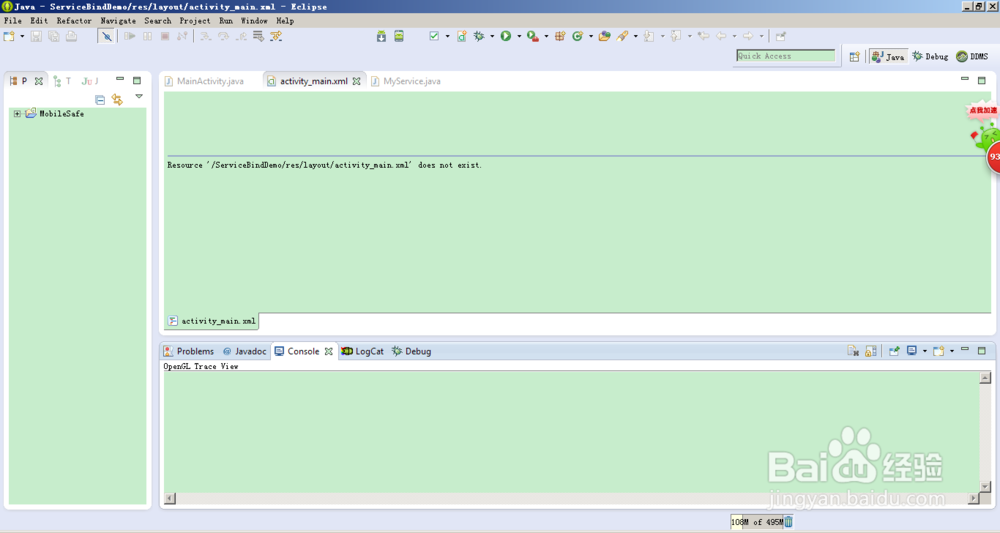Screen dimensions: 1000x533
Task: Switch to the Javadoc tab
Action: [x=244, y=351]
